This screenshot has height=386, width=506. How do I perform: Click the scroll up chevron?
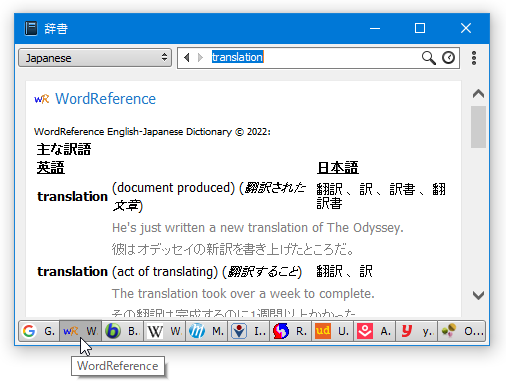[478, 94]
